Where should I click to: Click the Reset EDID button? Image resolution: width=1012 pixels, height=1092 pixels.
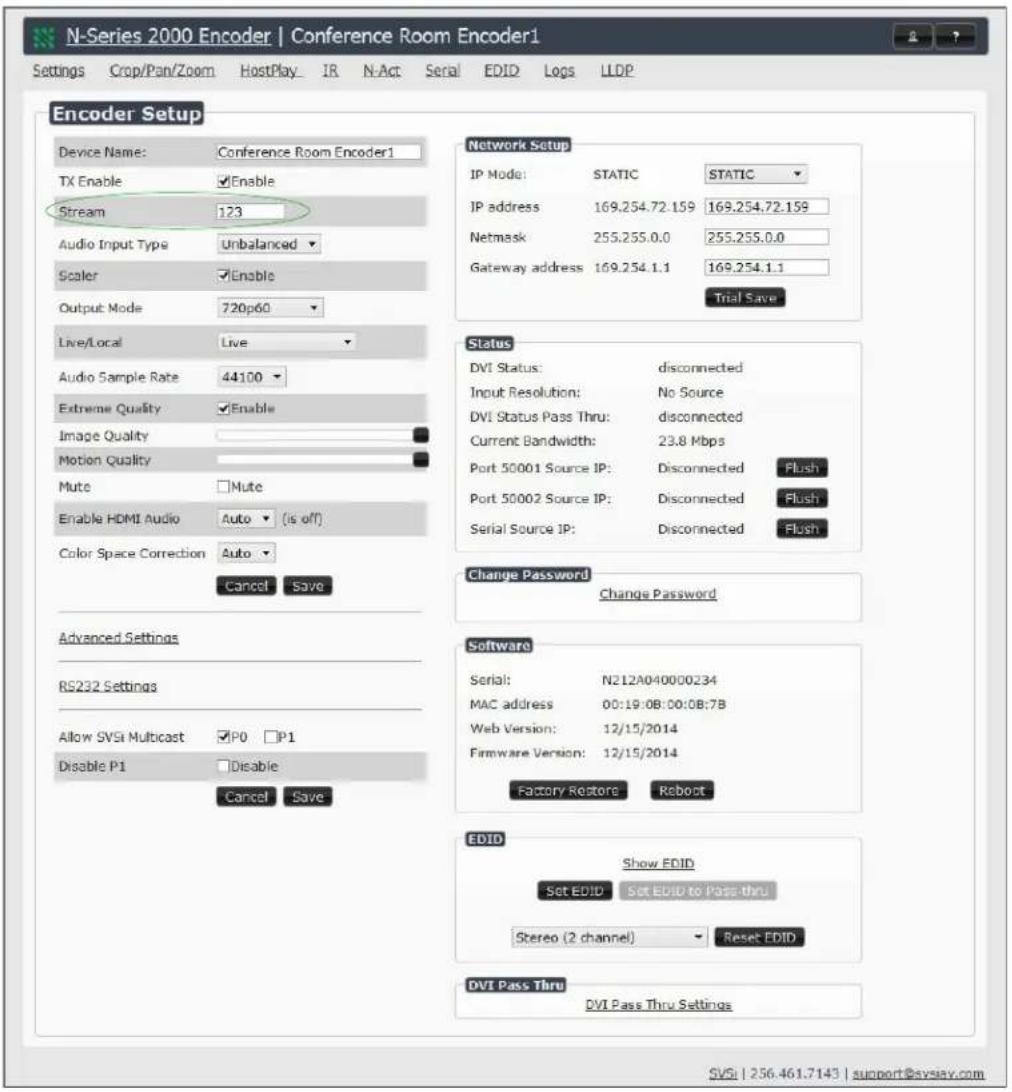coord(760,938)
